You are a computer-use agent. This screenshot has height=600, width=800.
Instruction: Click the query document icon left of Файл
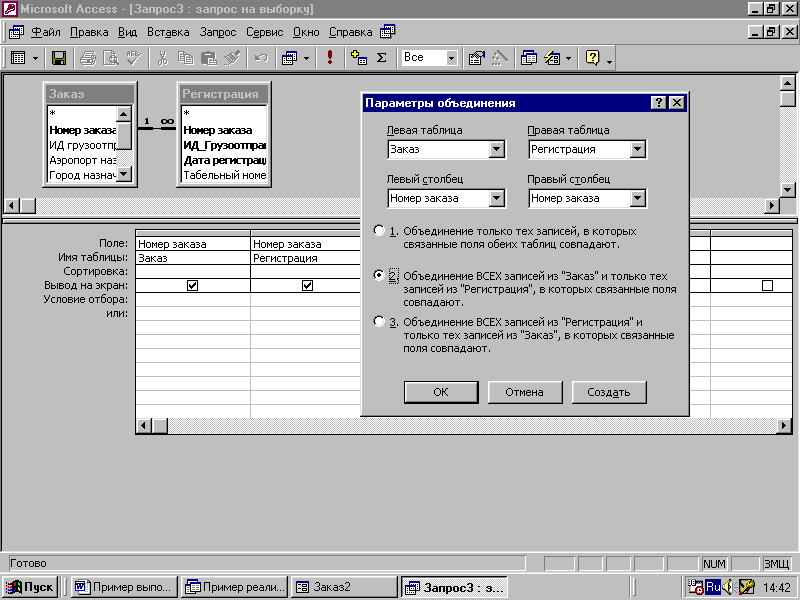point(16,32)
